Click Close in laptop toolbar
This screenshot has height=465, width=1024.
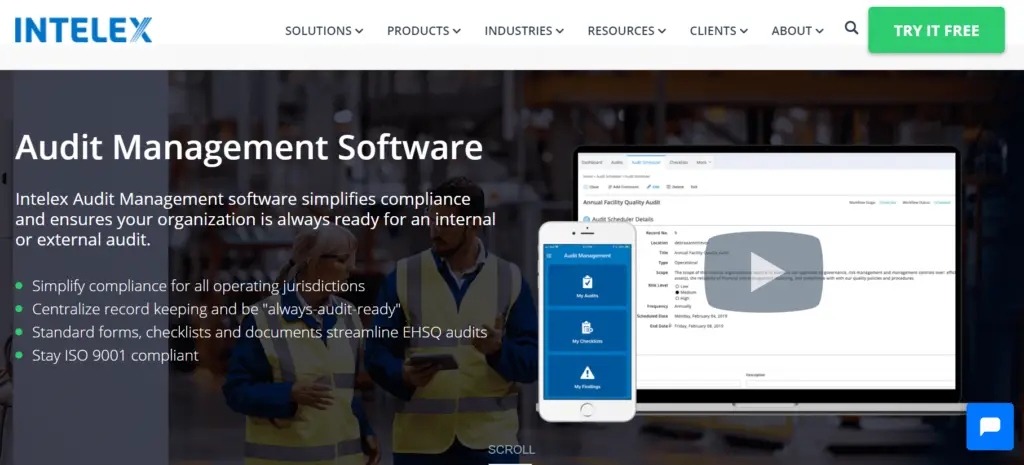[x=590, y=187]
